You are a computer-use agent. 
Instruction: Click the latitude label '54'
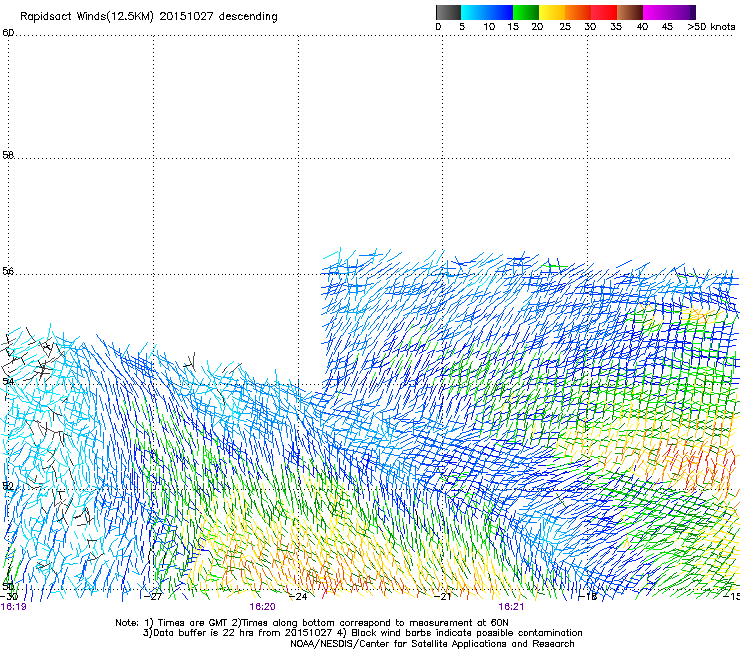coord(8,381)
